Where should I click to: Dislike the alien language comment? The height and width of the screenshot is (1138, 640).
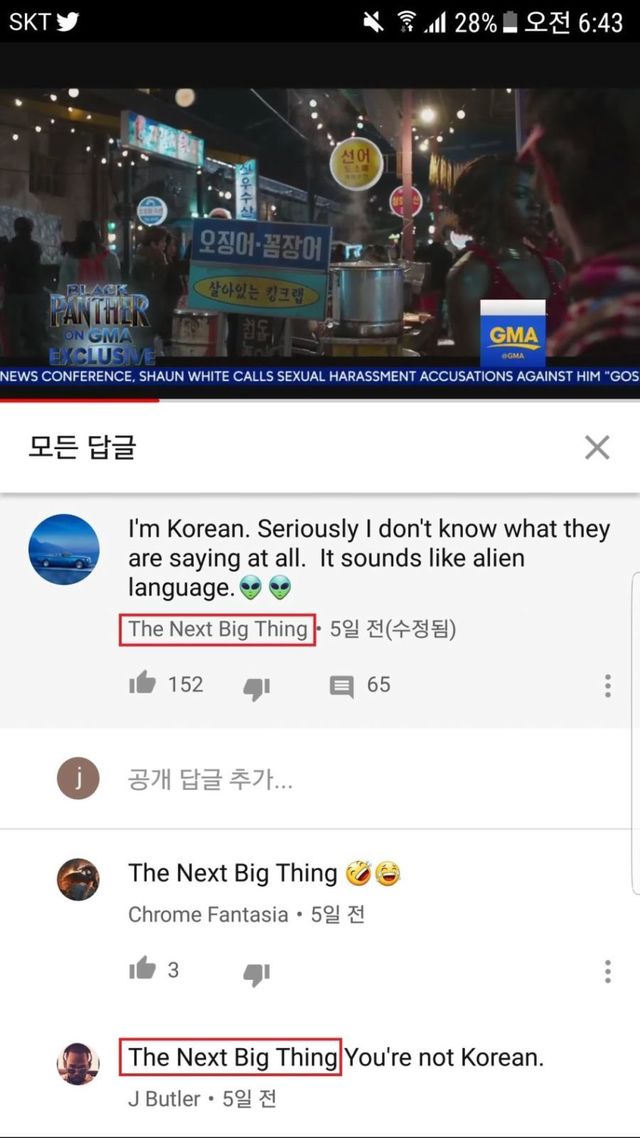click(x=256, y=688)
